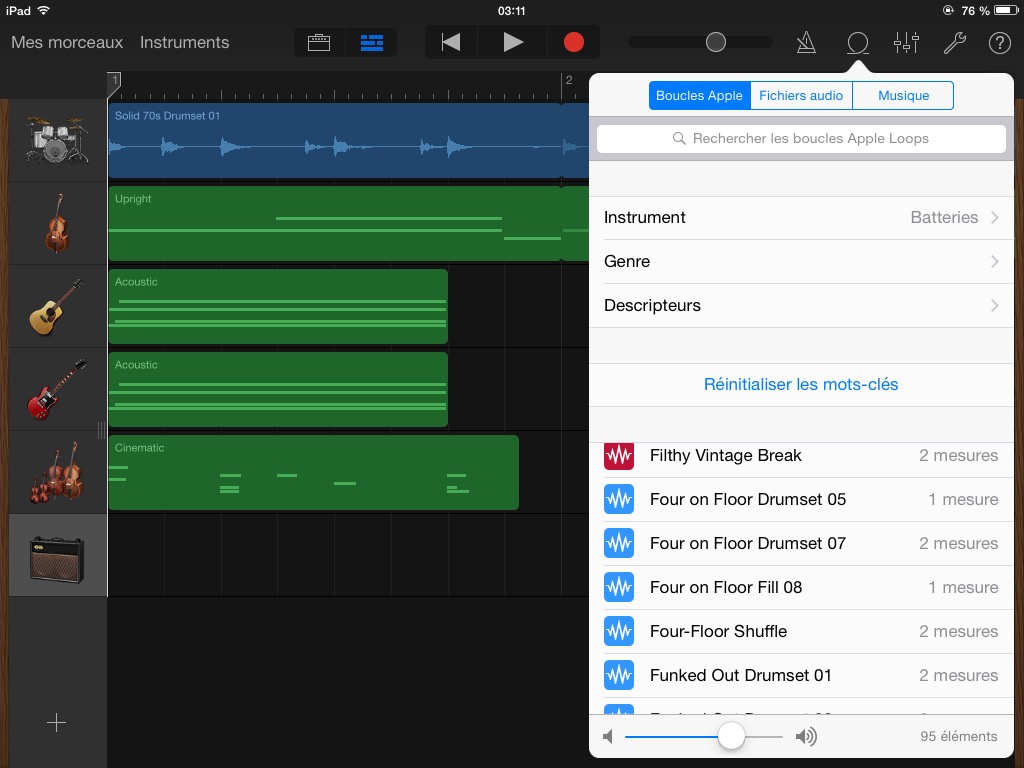Viewport: 1024px width, 768px height.
Task: Select Funked Out Drumset 01 name
Action: 741,675
